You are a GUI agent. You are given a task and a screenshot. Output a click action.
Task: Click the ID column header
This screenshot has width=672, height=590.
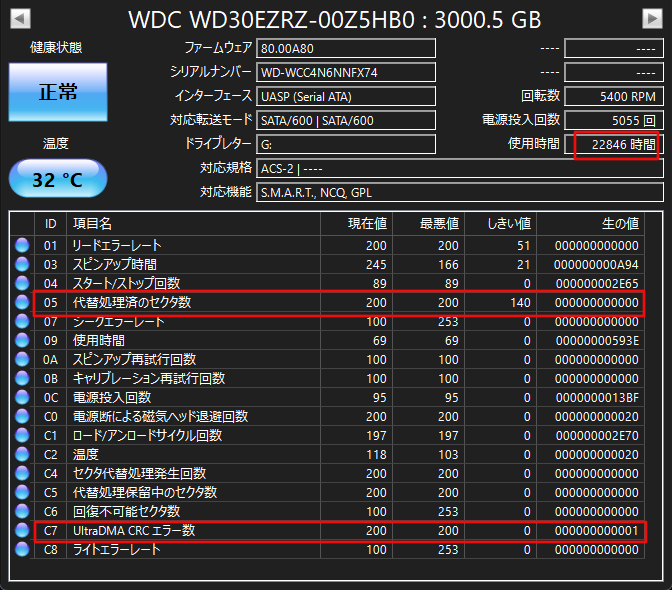pos(51,223)
